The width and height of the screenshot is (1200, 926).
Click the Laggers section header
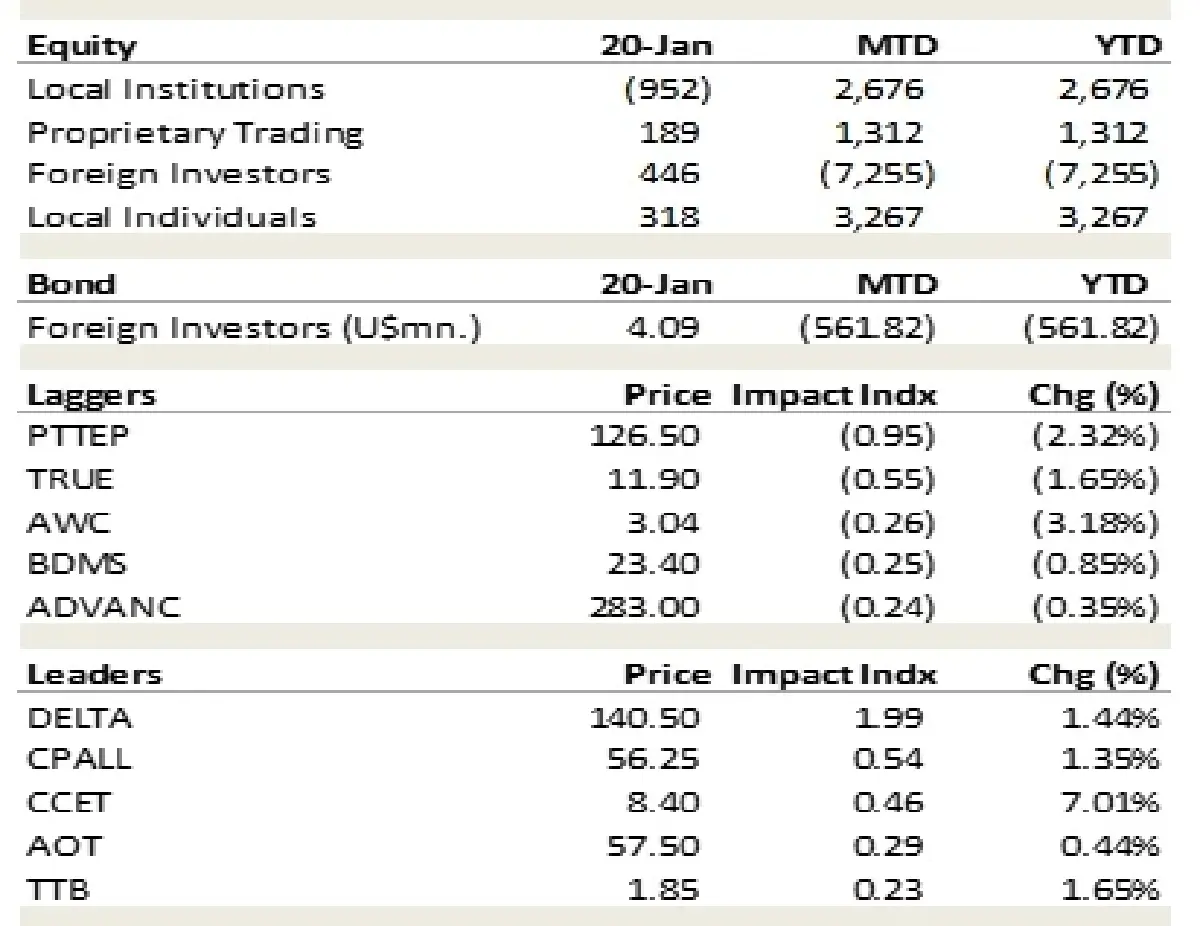92,395
